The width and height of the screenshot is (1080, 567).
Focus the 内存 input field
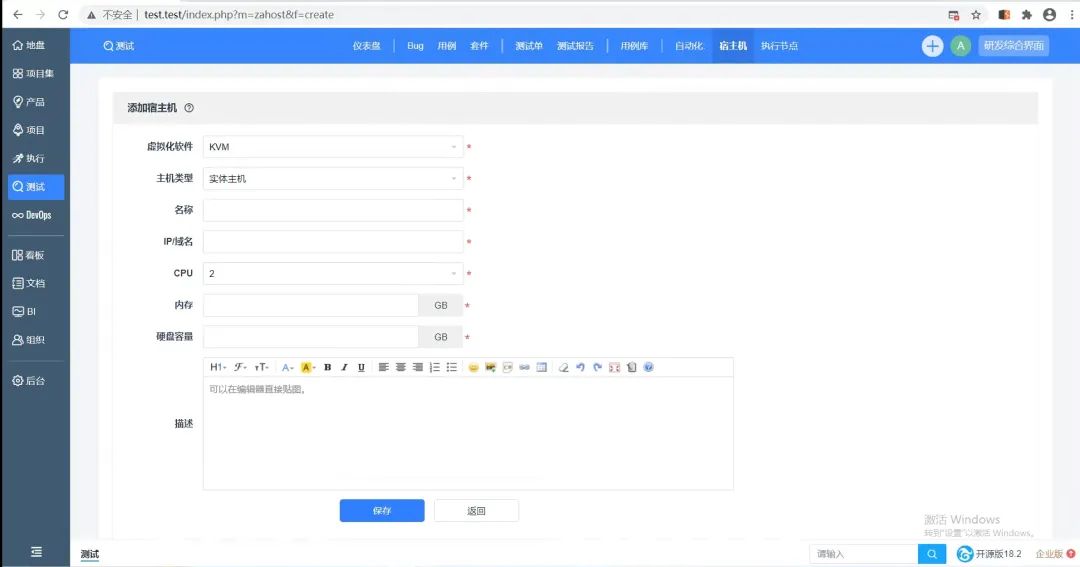311,305
